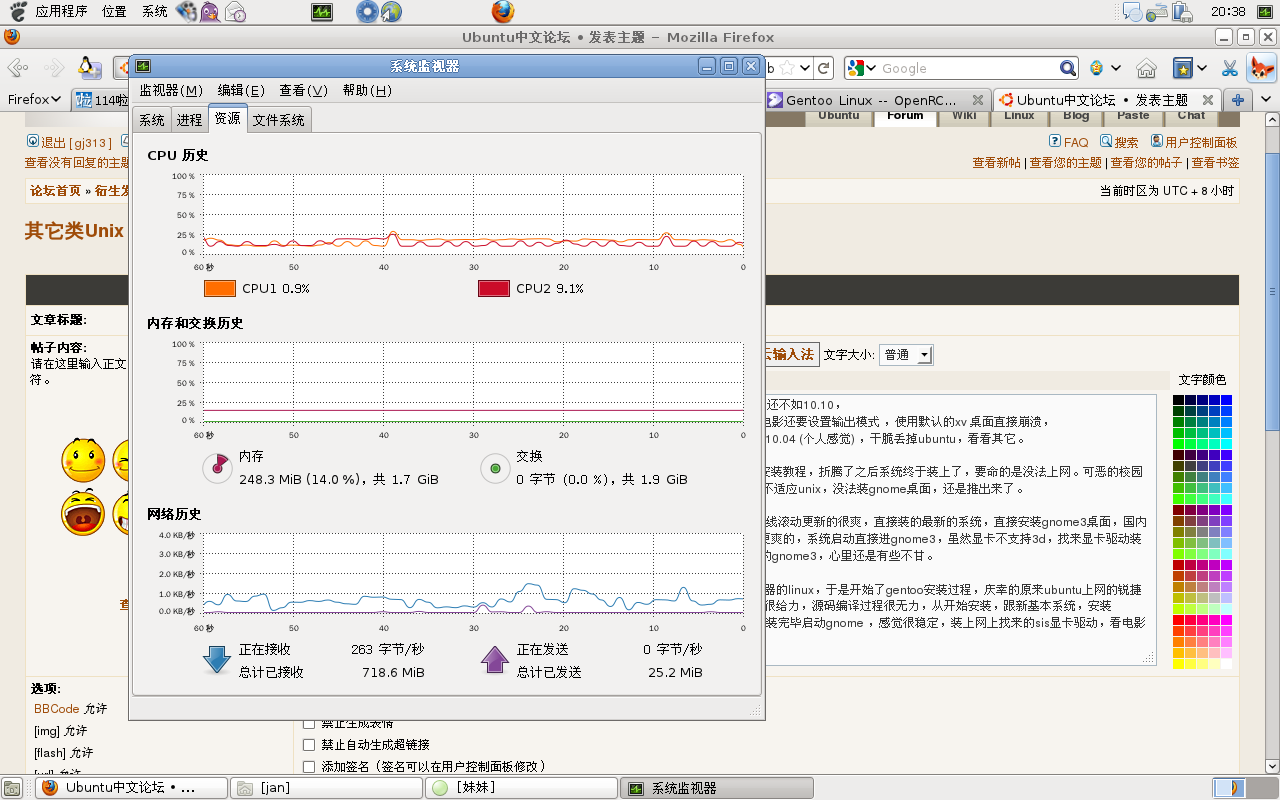Go forward in Firefox navigation
The width and height of the screenshot is (1280, 800).
click(x=53, y=68)
